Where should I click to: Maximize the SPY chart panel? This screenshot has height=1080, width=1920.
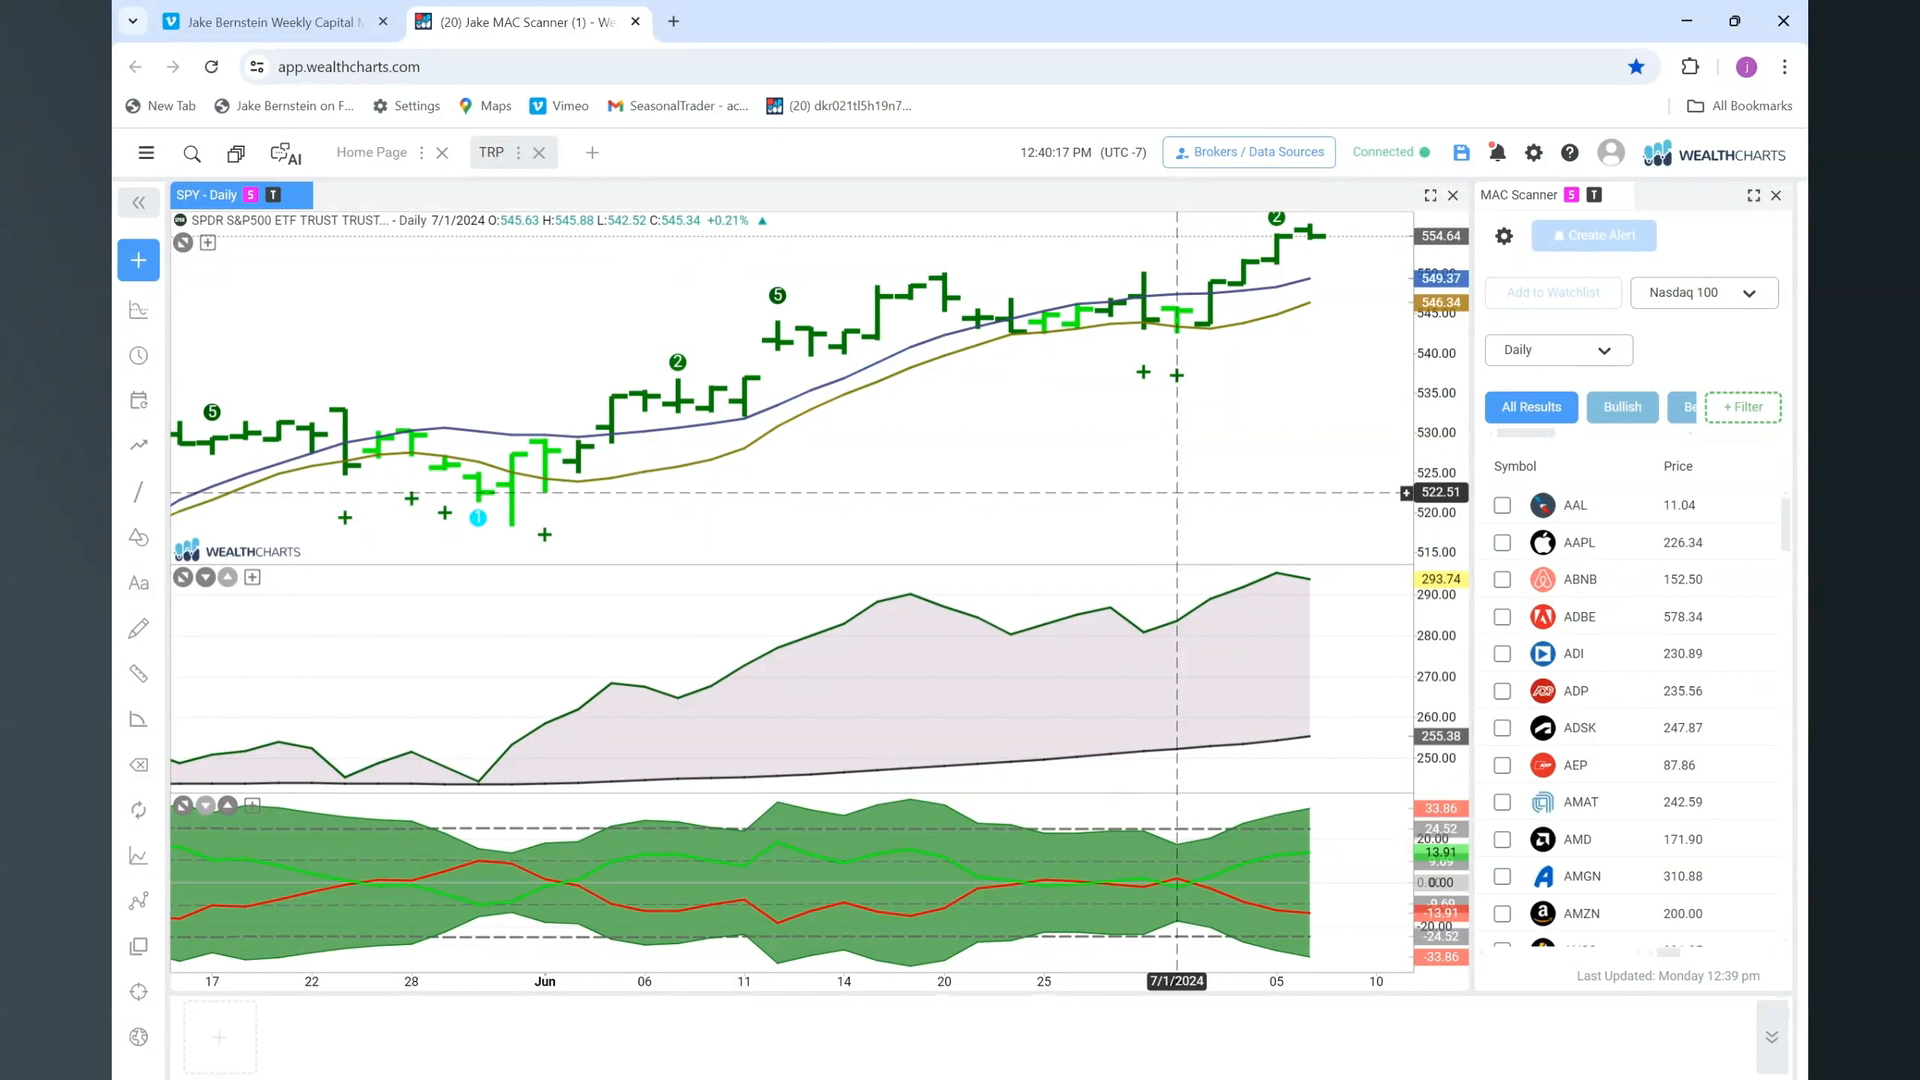pyautogui.click(x=1430, y=196)
